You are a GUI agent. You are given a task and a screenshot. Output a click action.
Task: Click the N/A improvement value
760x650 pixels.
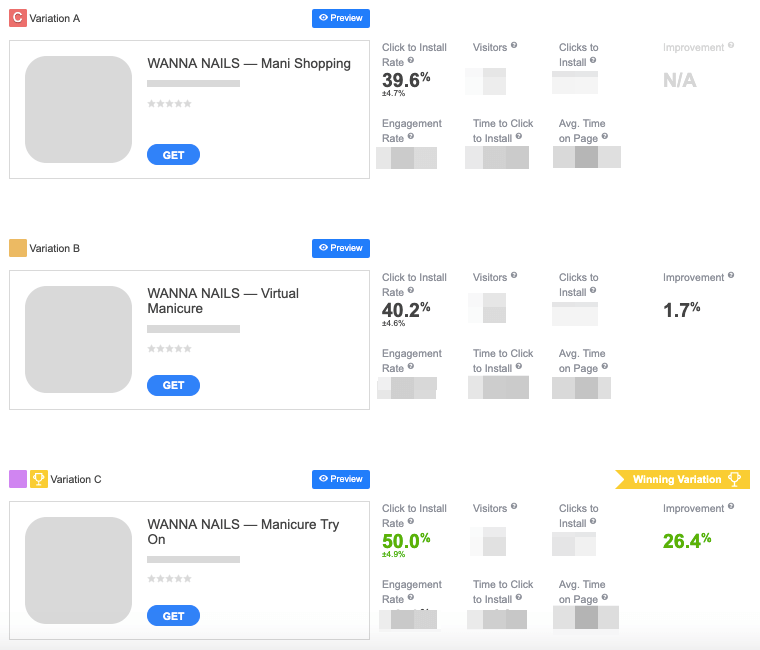[x=680, y=80]
